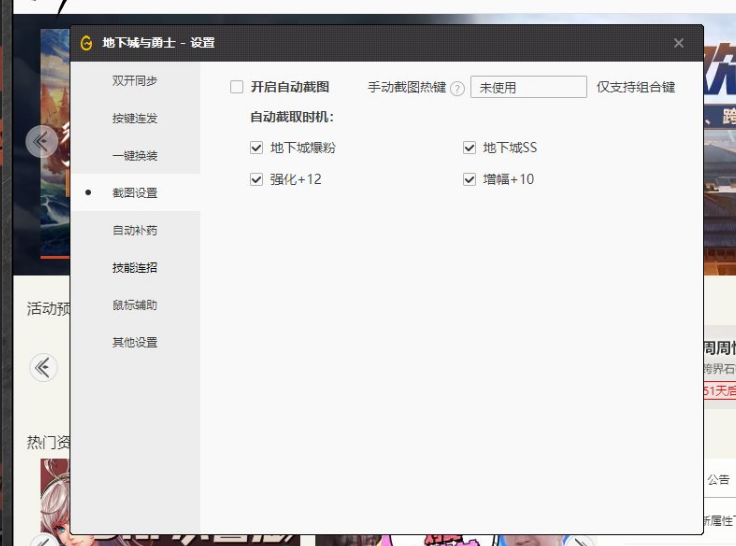
Task: Click the 手动截图热键 hotkey input field
Action: 529,87
